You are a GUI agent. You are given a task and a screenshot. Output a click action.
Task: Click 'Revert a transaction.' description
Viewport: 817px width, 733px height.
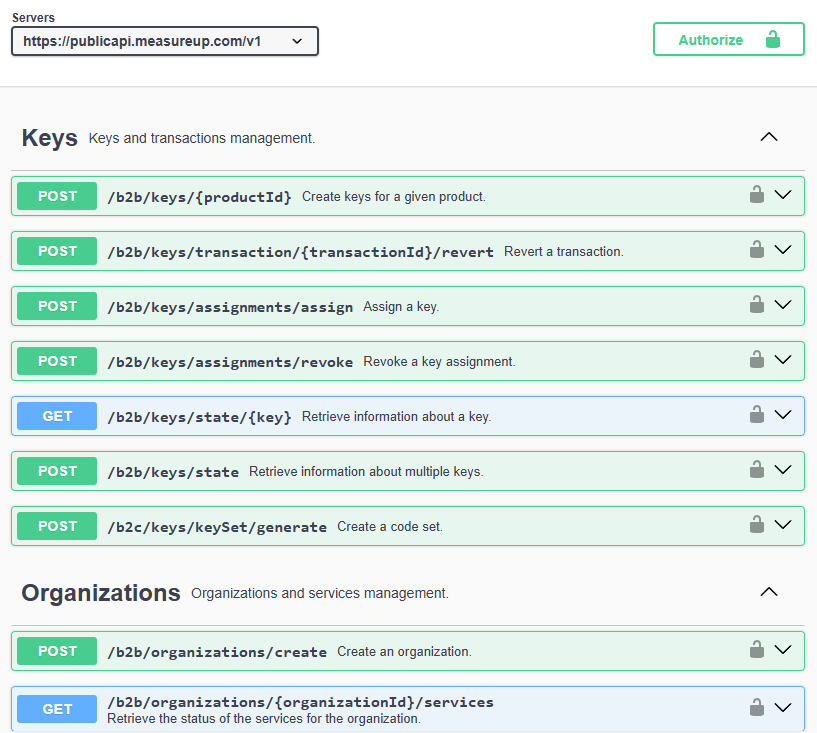pos(564,252)
